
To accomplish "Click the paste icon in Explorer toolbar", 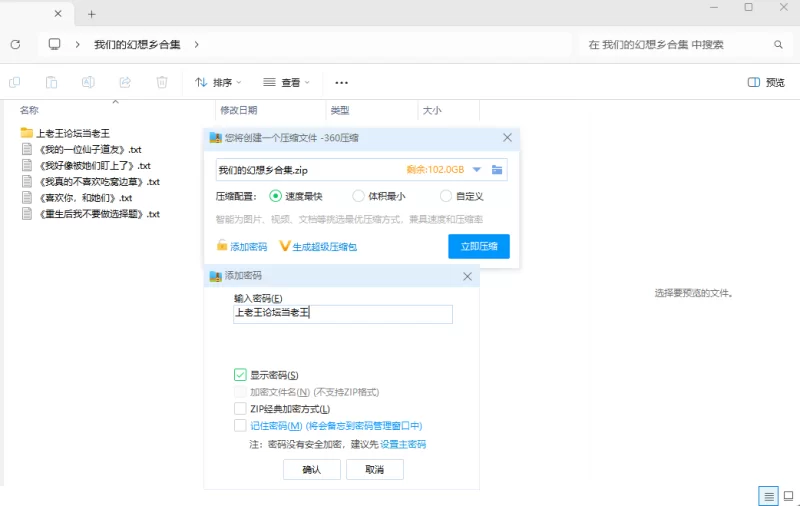I will click(x=52, y=82).
